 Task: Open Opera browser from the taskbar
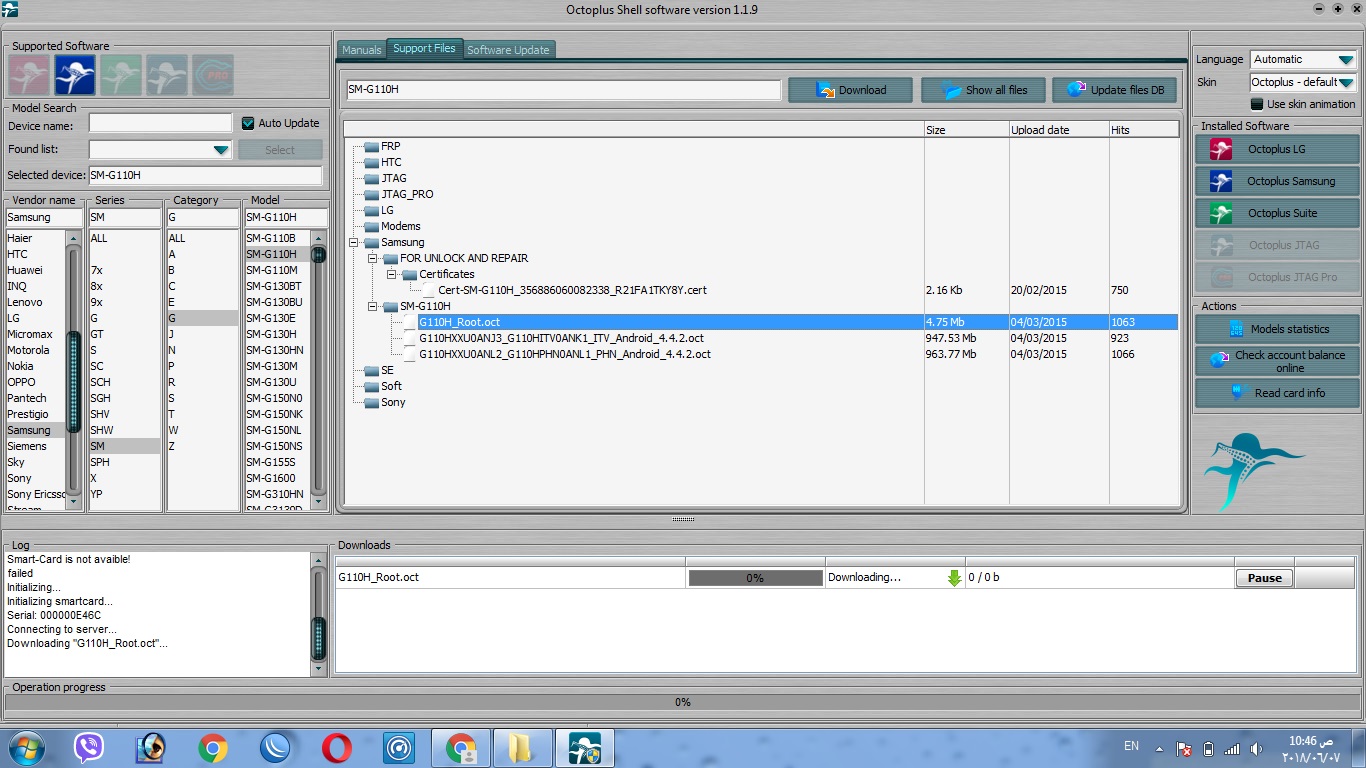(x=337, y=747)
